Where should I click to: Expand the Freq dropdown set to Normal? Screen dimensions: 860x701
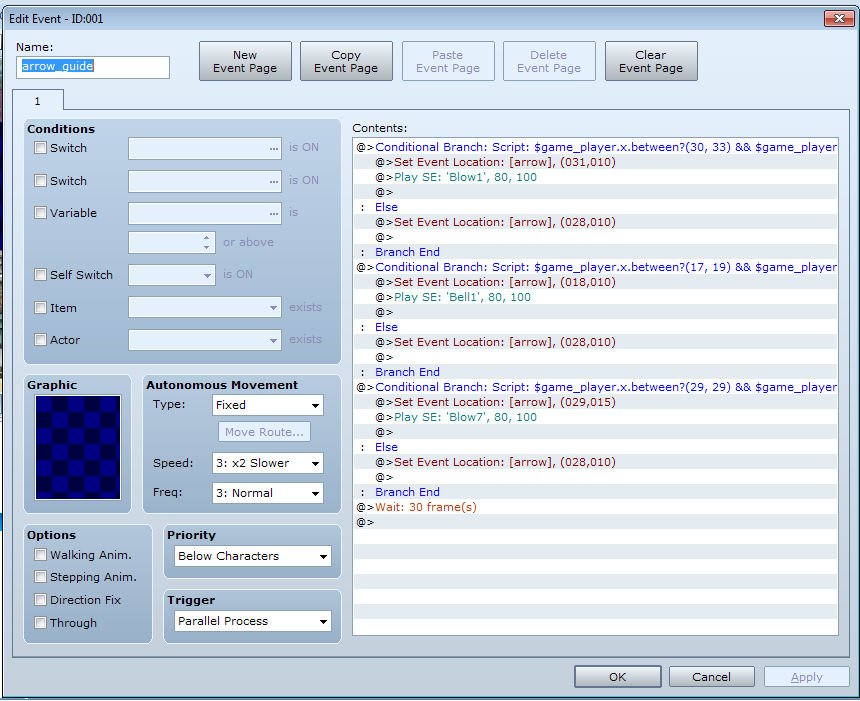pyautogui.click(x=268, y=493)
